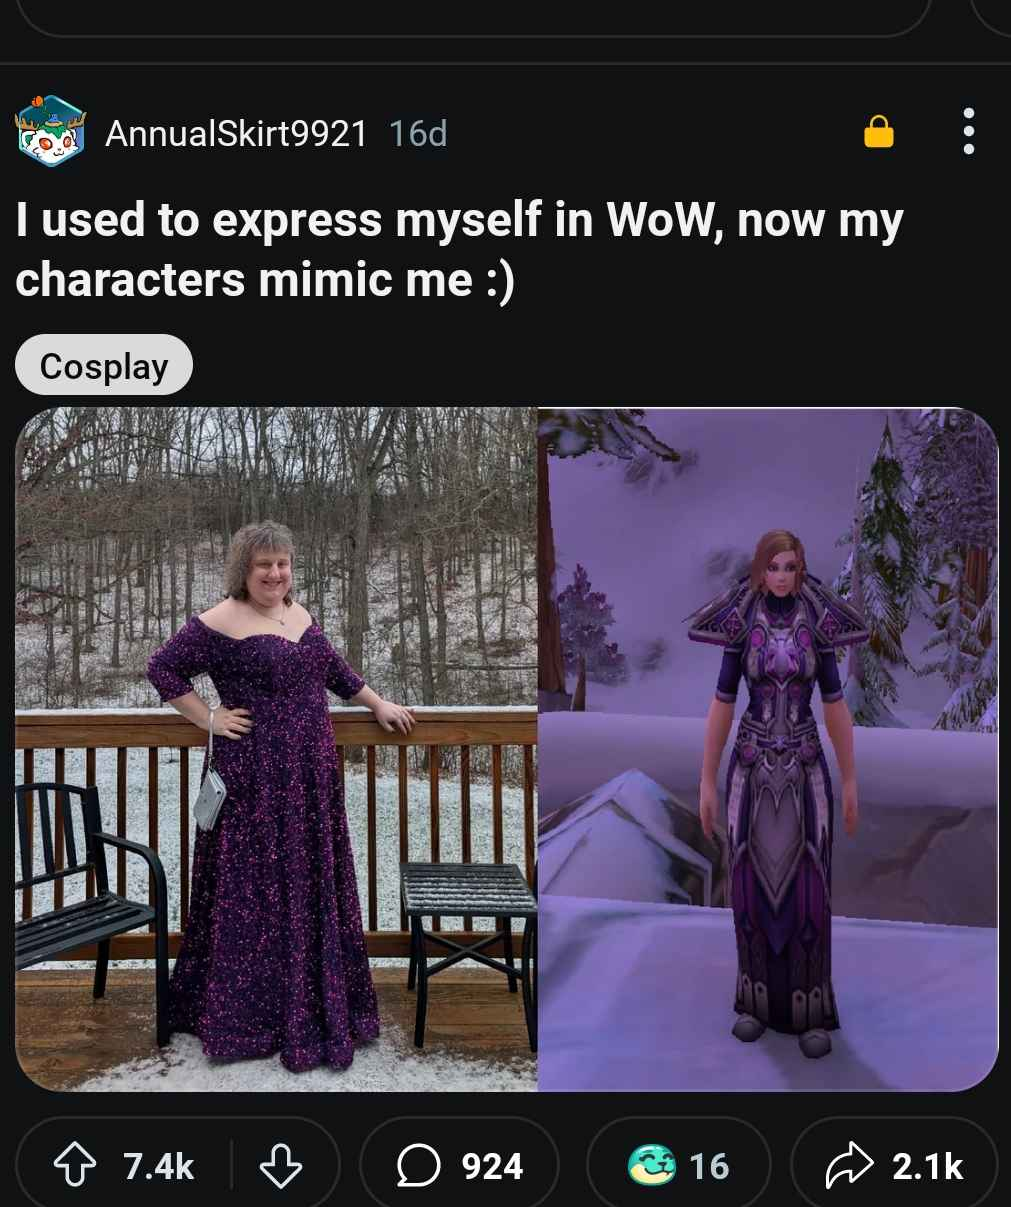Share the post via the 2.1k arrow
The height and width of the screenshot is (1207, 1011).
click(x=894, y=1166)
